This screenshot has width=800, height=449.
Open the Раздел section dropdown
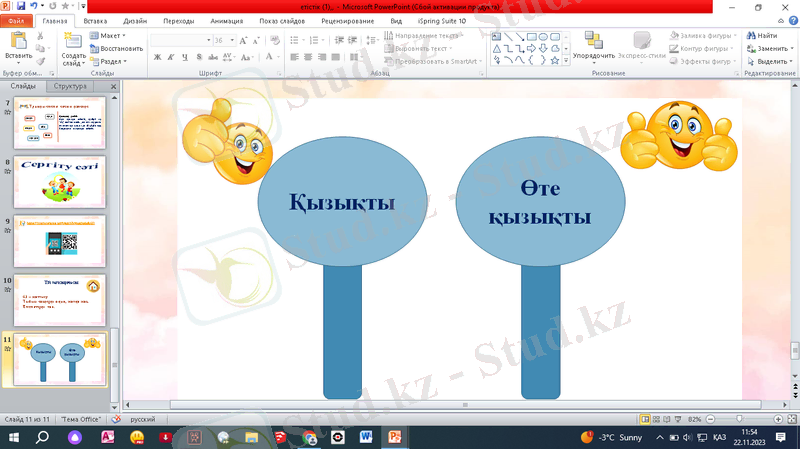[112, 61]
